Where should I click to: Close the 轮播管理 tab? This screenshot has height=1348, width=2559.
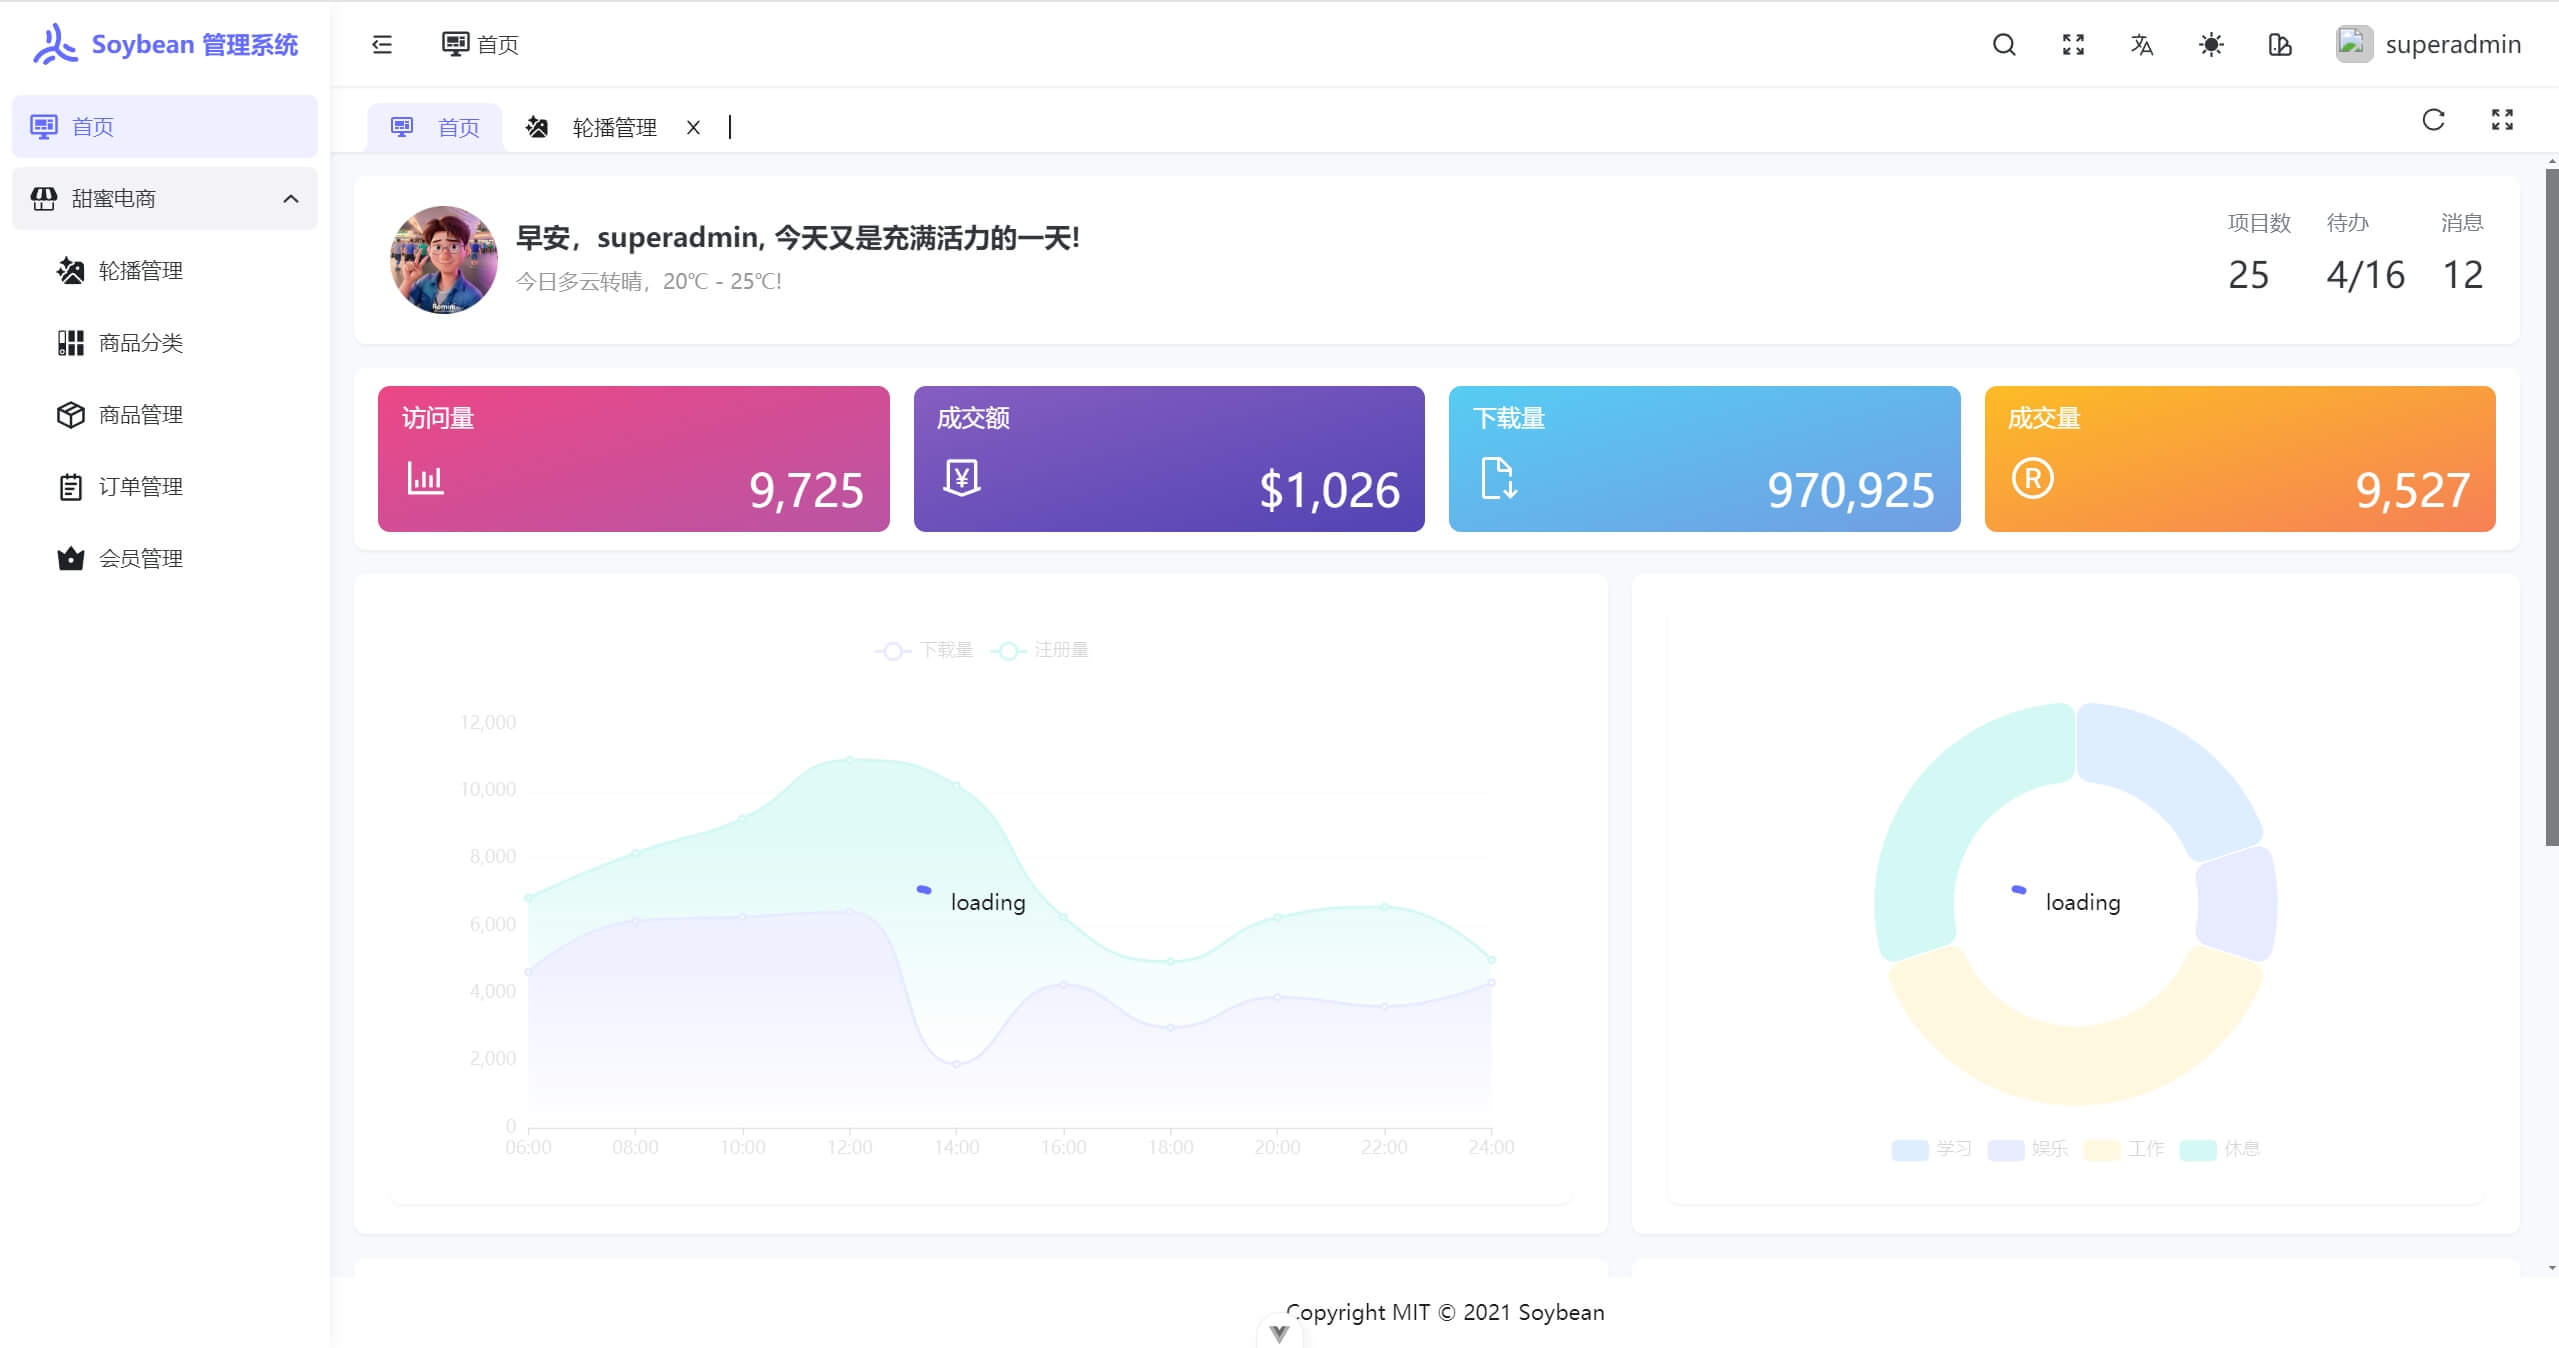(x=693, y=127)
